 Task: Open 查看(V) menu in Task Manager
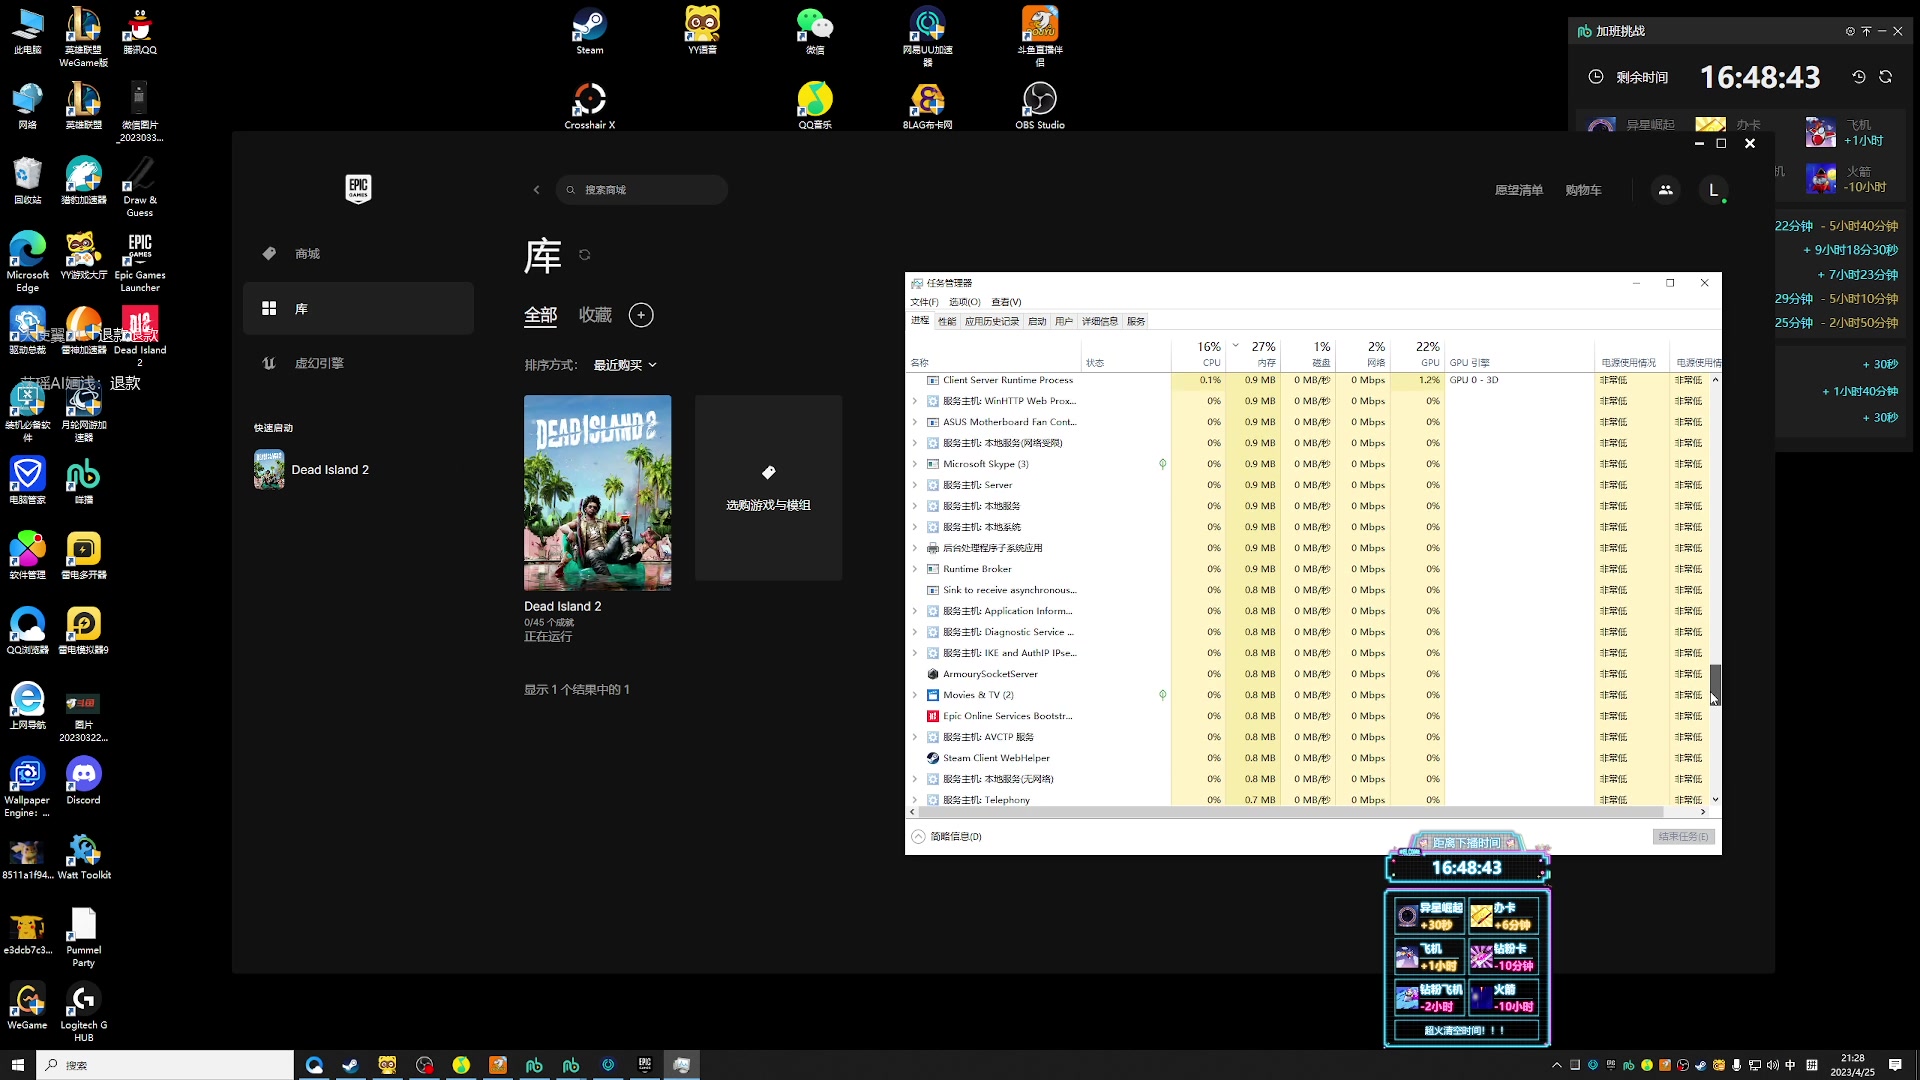click(x=1006, y=302)
